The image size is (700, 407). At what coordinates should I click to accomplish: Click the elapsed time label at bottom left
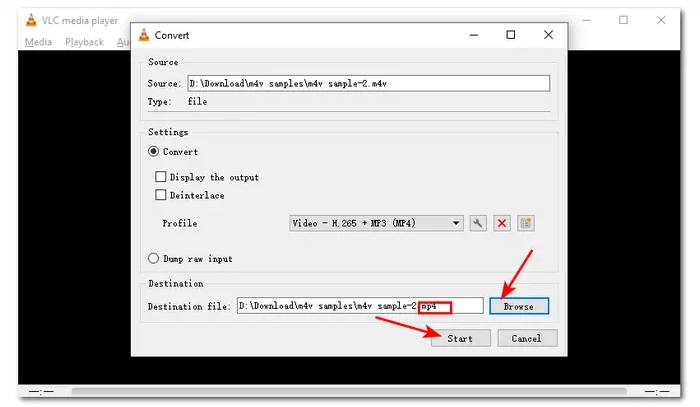pyautogui.click(x=41, y=392)
